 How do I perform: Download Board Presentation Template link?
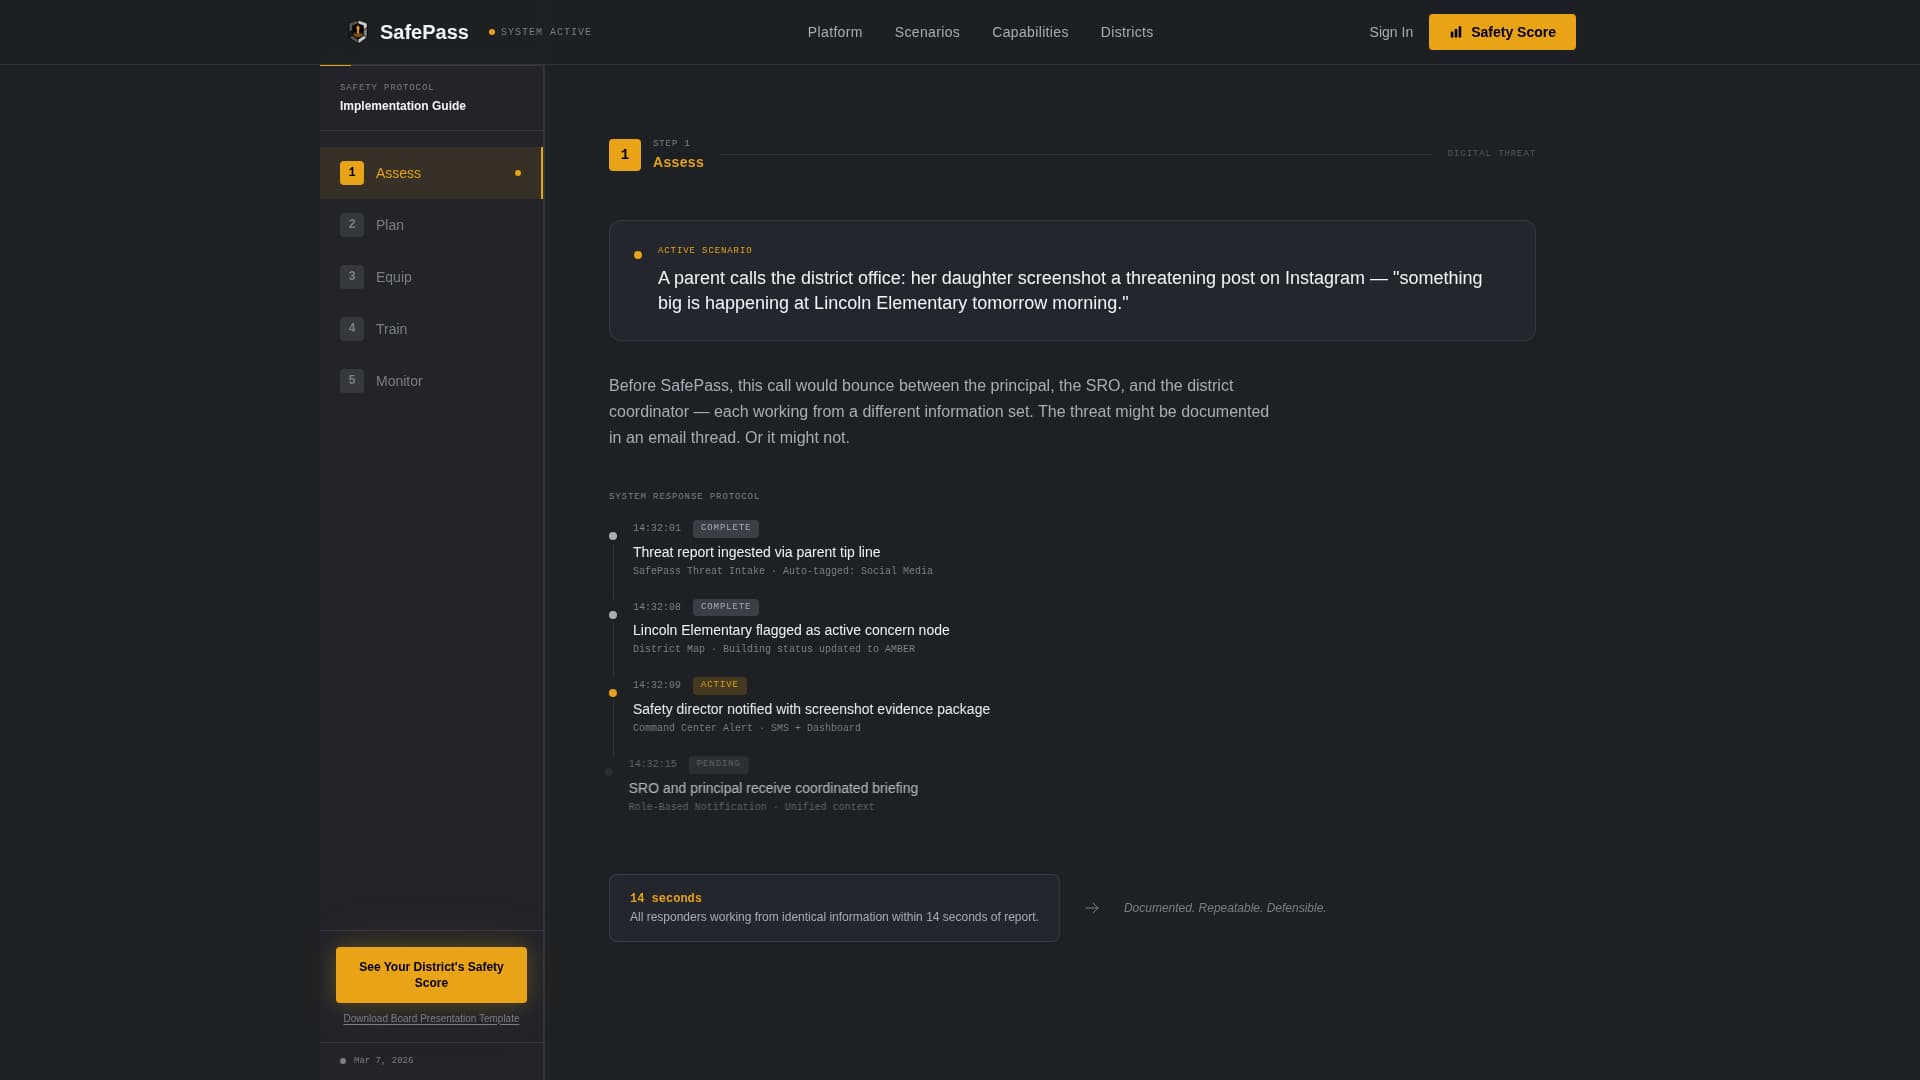click(x=431, y=1019)
